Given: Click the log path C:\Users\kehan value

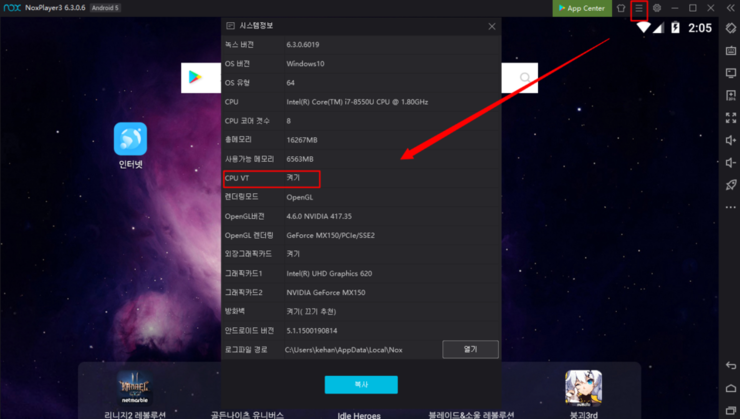Looking at the screenshot, I should point(344,350).
